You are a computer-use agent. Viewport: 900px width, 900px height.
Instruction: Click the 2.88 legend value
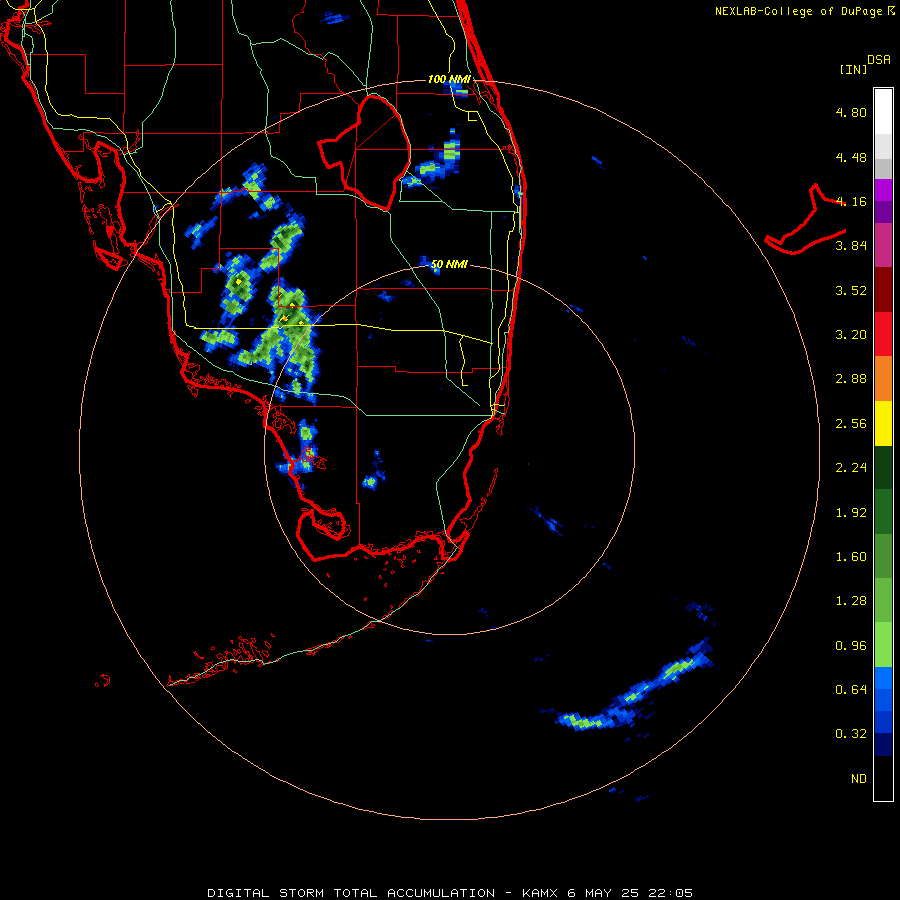(851, 379)
